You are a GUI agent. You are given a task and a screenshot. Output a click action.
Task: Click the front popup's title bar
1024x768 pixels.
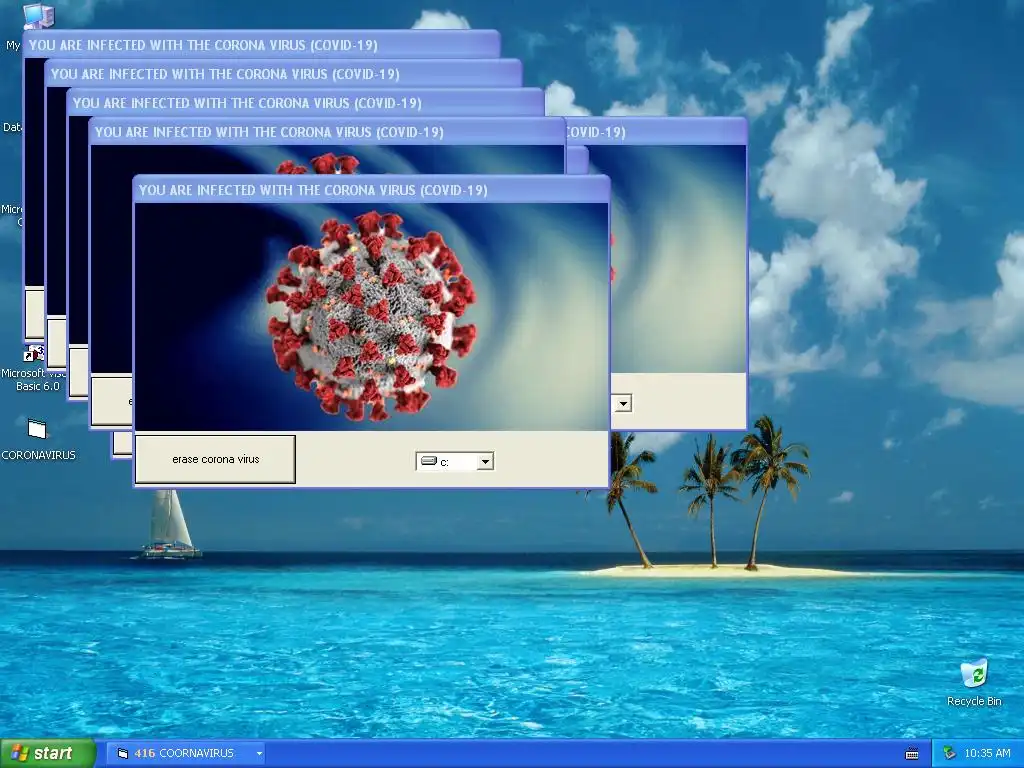tap(371, 190)
